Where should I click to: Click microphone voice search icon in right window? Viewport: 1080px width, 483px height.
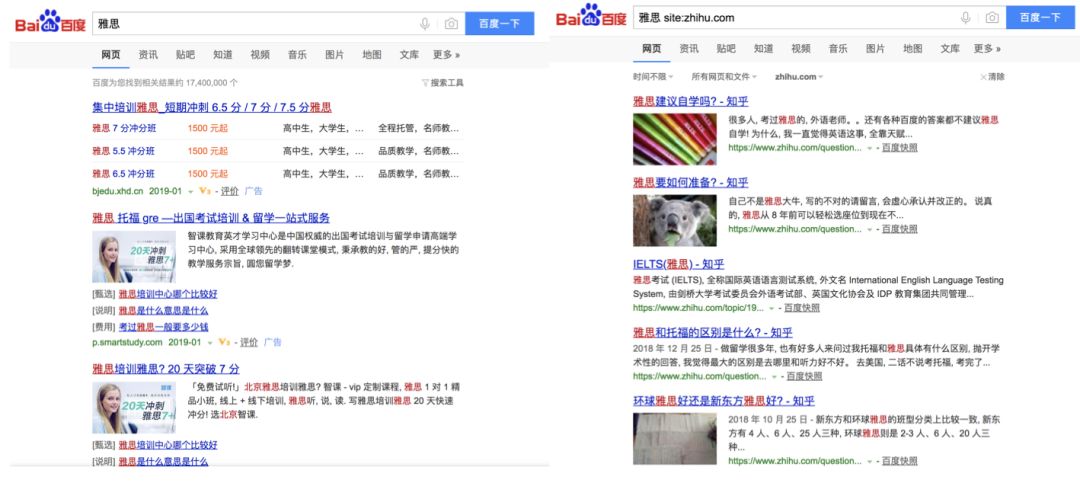pos(966,17)
